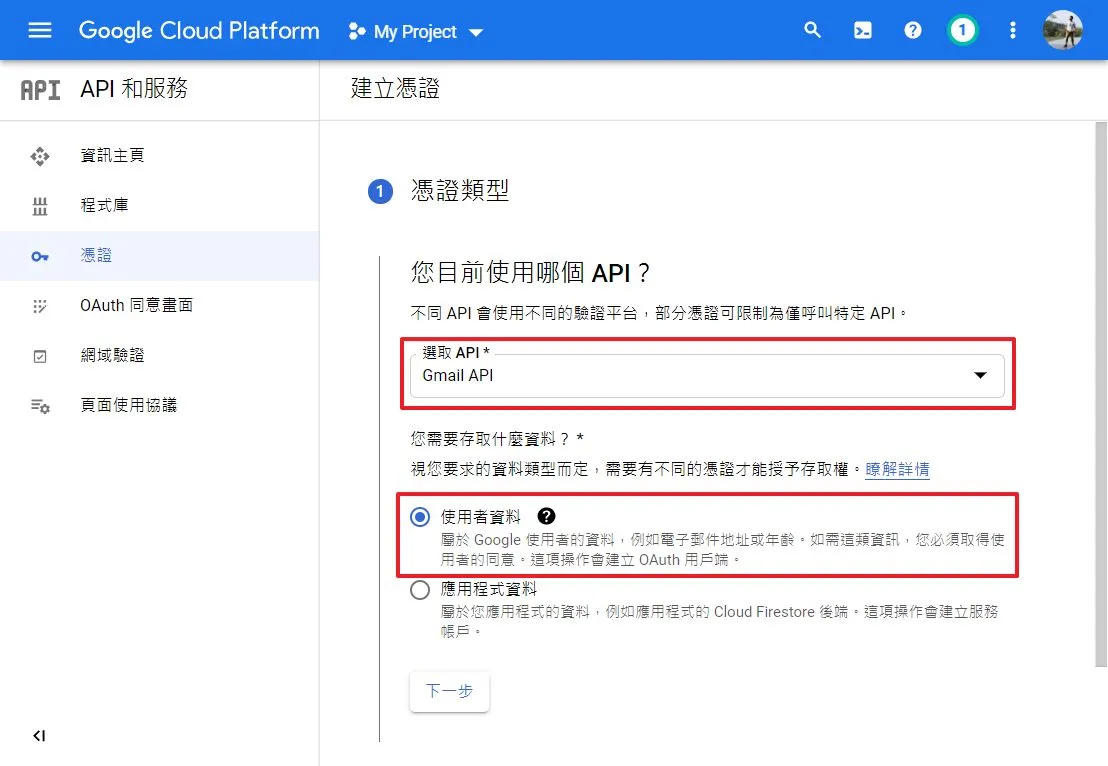Click the 建立憑證 page title
1108x766 pixels.
tap(395, 88)
